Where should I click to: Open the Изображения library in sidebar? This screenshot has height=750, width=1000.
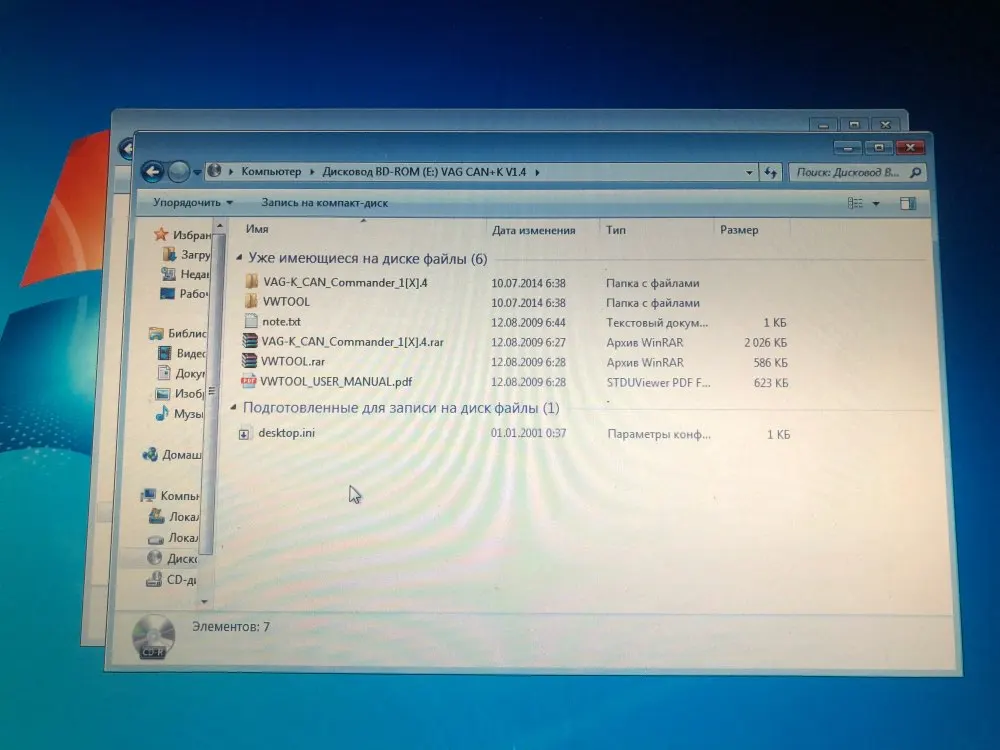click(x=180, y=393)
